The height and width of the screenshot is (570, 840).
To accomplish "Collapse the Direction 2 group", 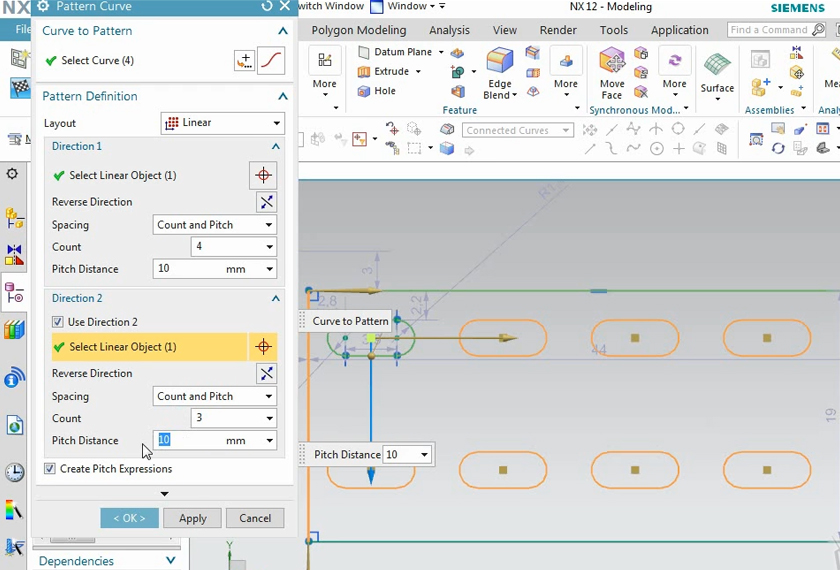I will pyautogui.click(x=276, y=299).
